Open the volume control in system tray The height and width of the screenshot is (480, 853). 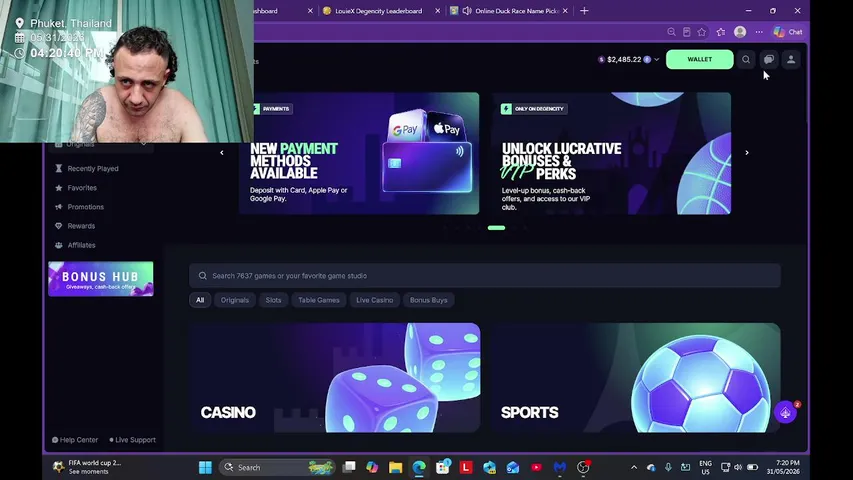pyautogui.click(x=738, y=467)
